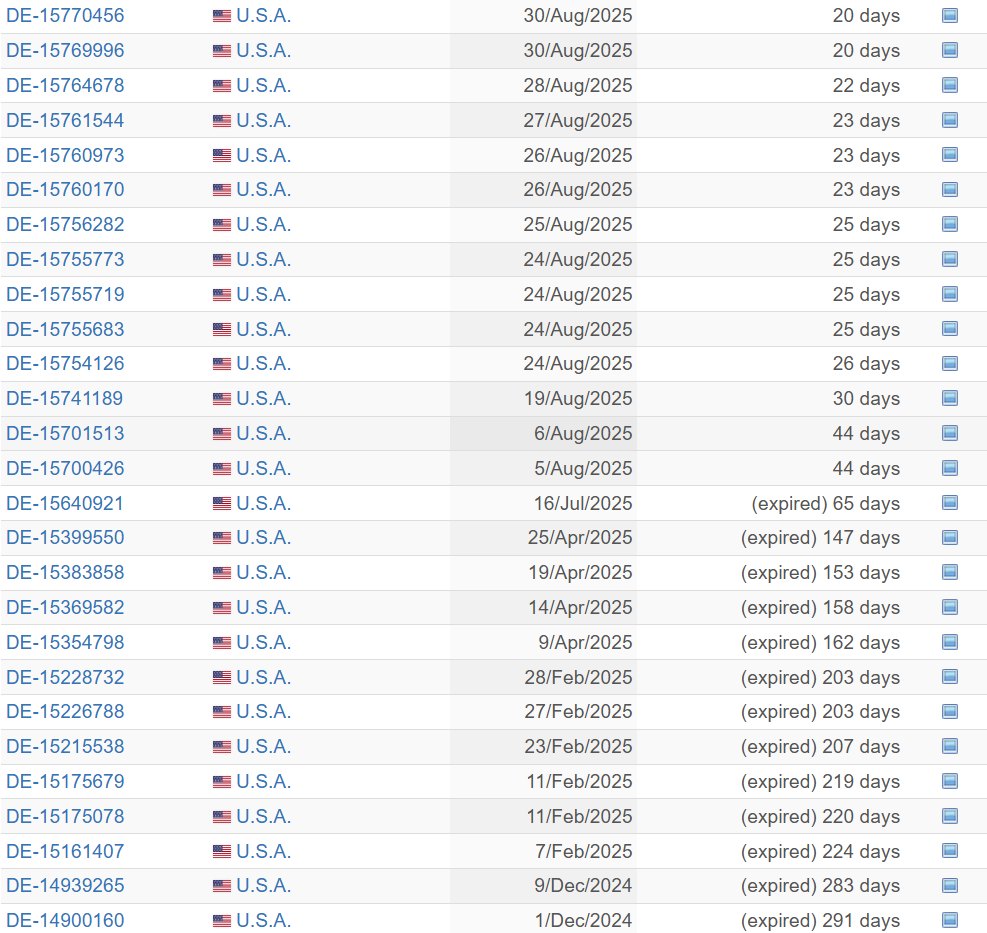Open record DE-14939265
The width and height of the screenshot is (987, 933).
pyautogui.click(x=65, y=886)
